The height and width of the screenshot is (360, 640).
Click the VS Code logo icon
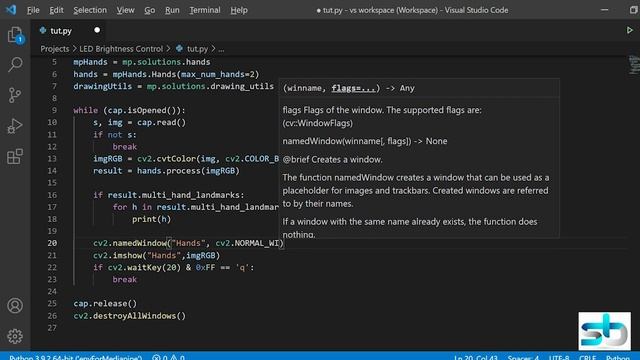click(11, 9)
